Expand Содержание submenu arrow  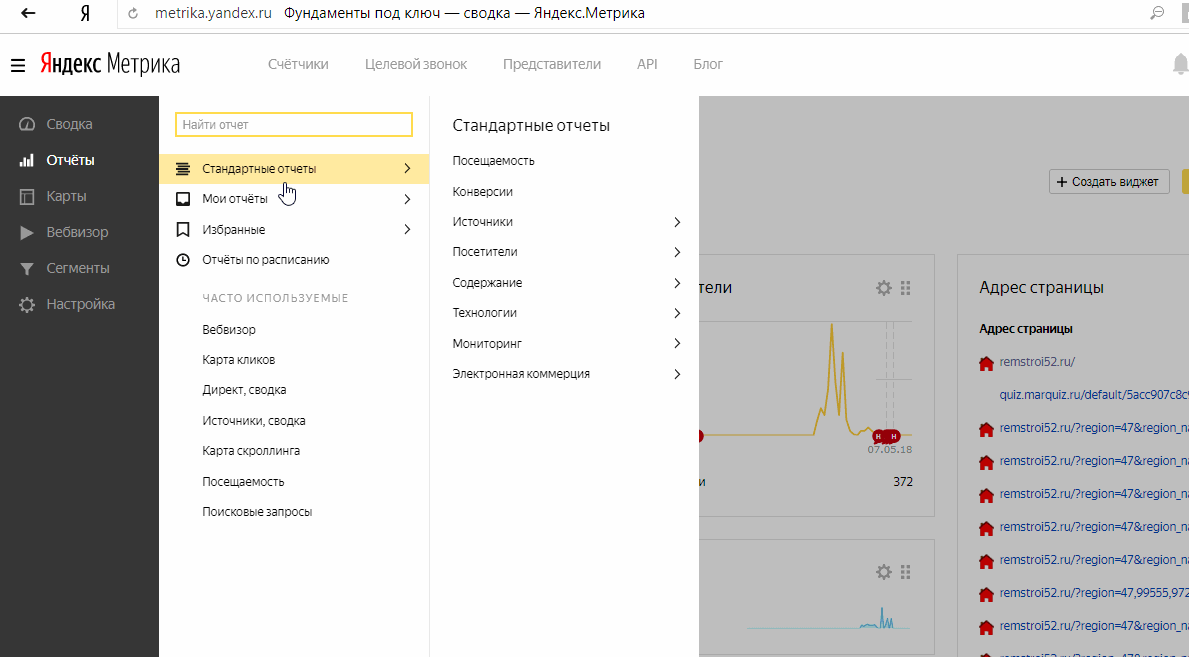677,283
